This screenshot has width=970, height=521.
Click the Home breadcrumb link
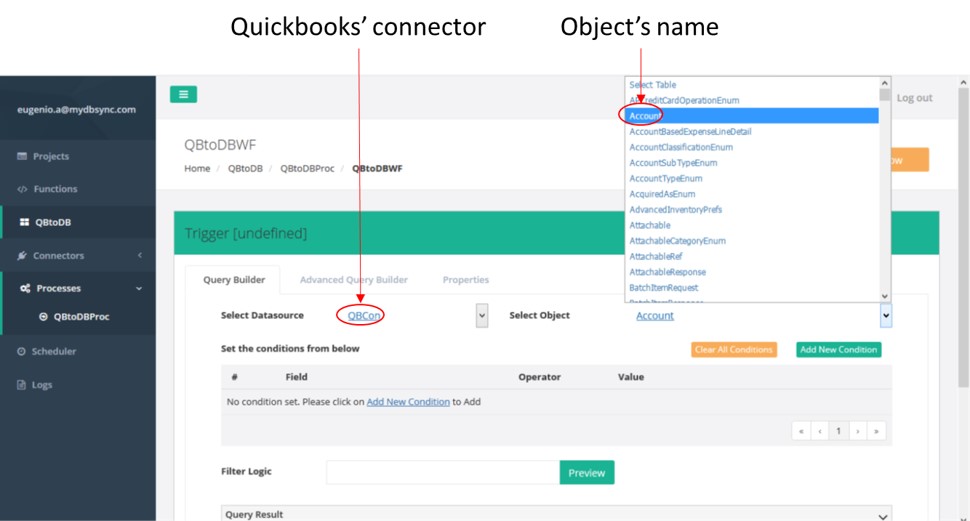tap(197, 169)
